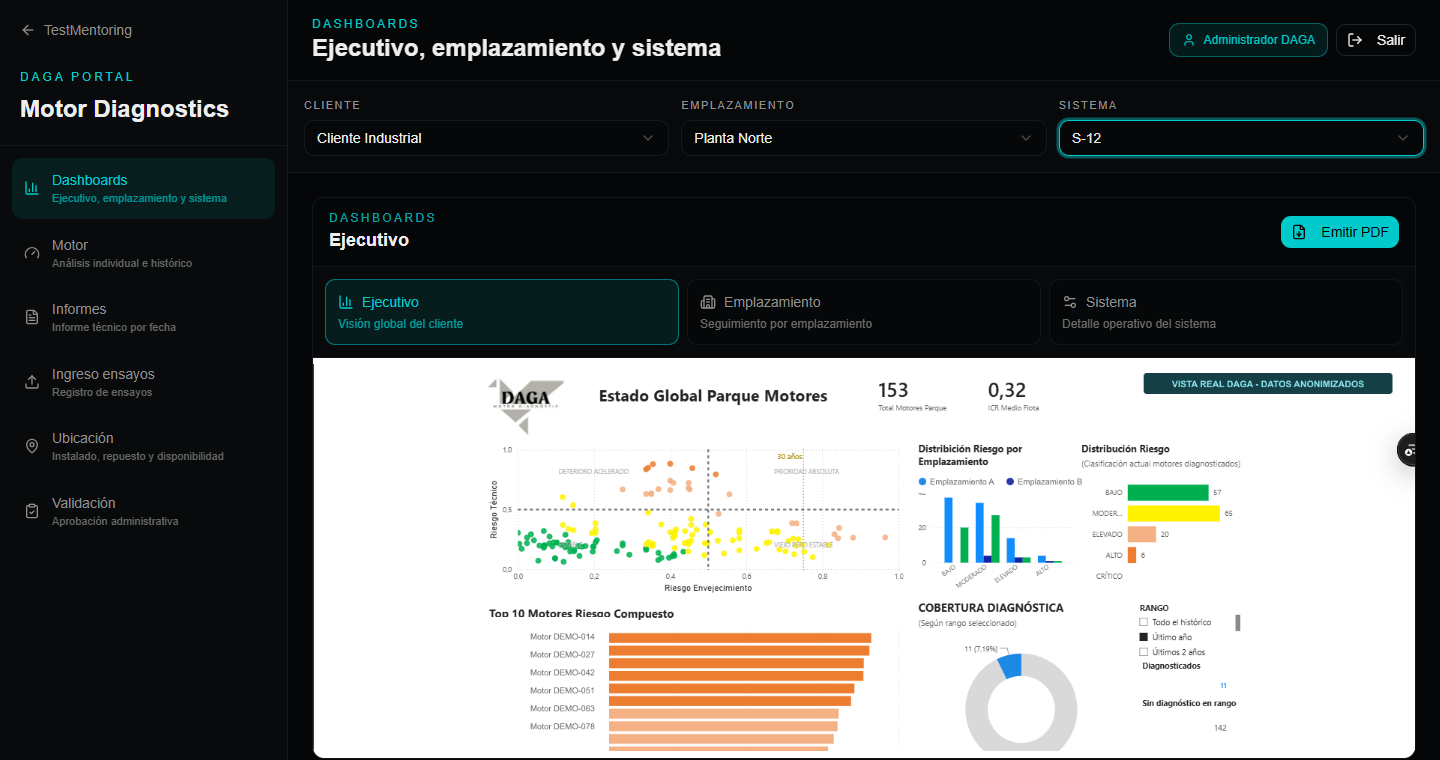Click the 'Estado Global Parque Motores' title
Viewport: 1440px width, 760px height.
[713, 396]
